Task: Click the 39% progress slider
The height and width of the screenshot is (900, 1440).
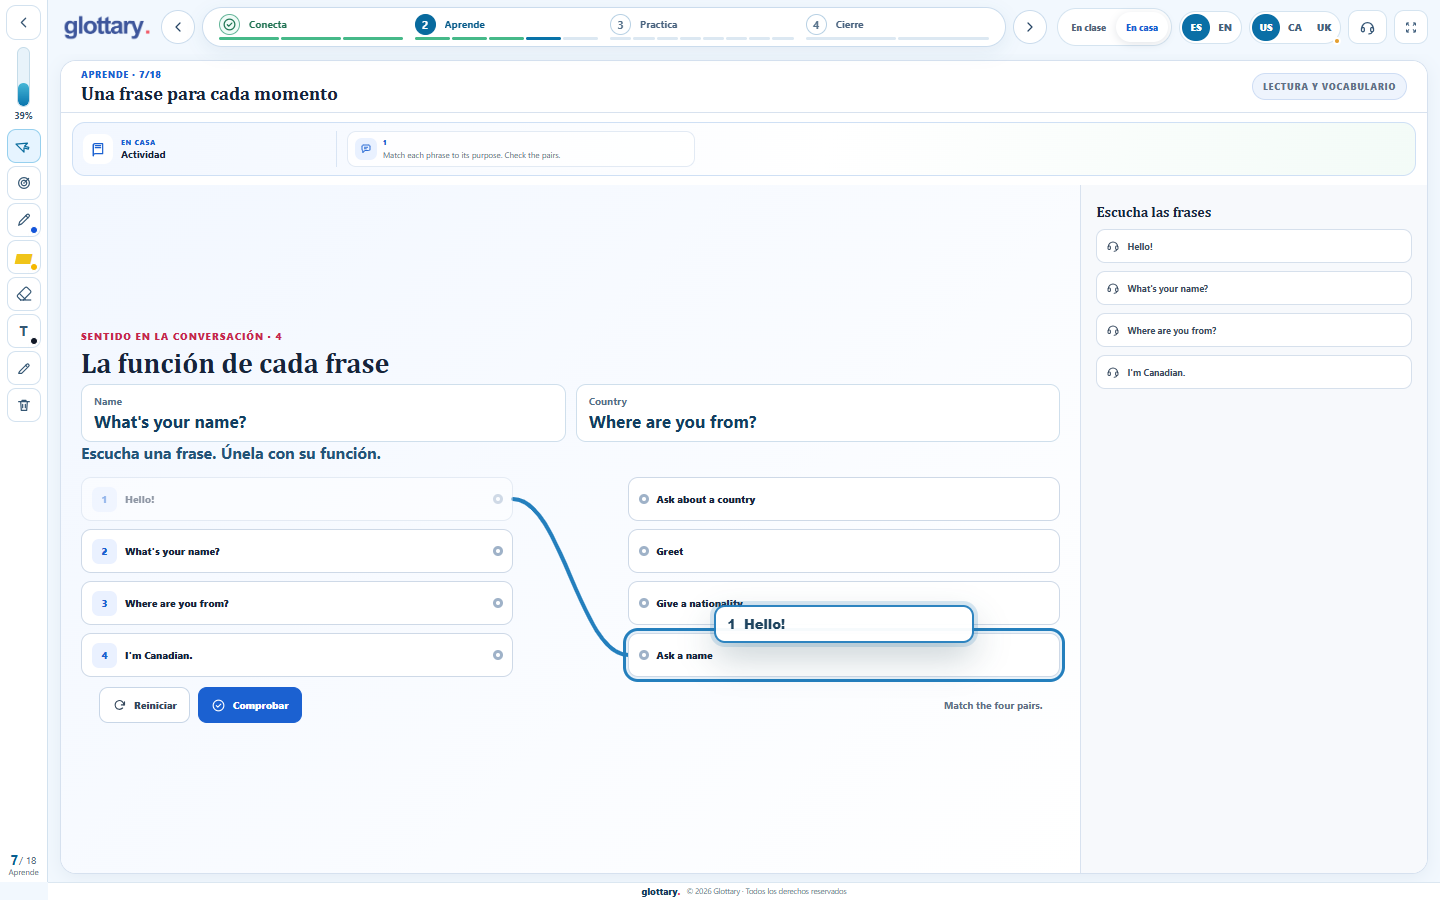Action: (x=23, y=77)
